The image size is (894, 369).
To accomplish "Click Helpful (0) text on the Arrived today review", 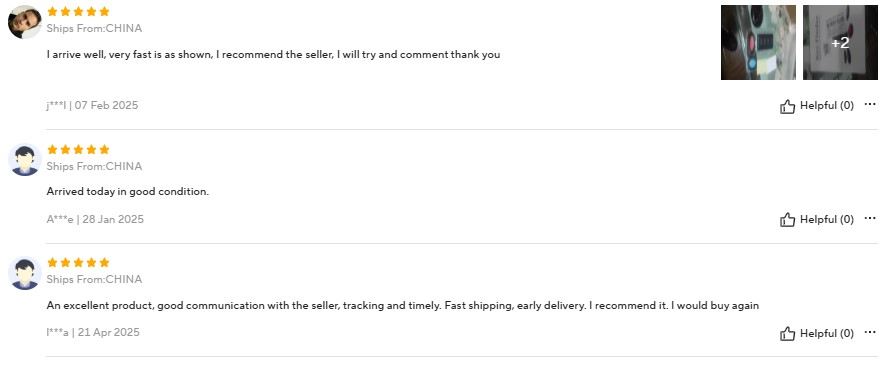I will coord(827,220).
